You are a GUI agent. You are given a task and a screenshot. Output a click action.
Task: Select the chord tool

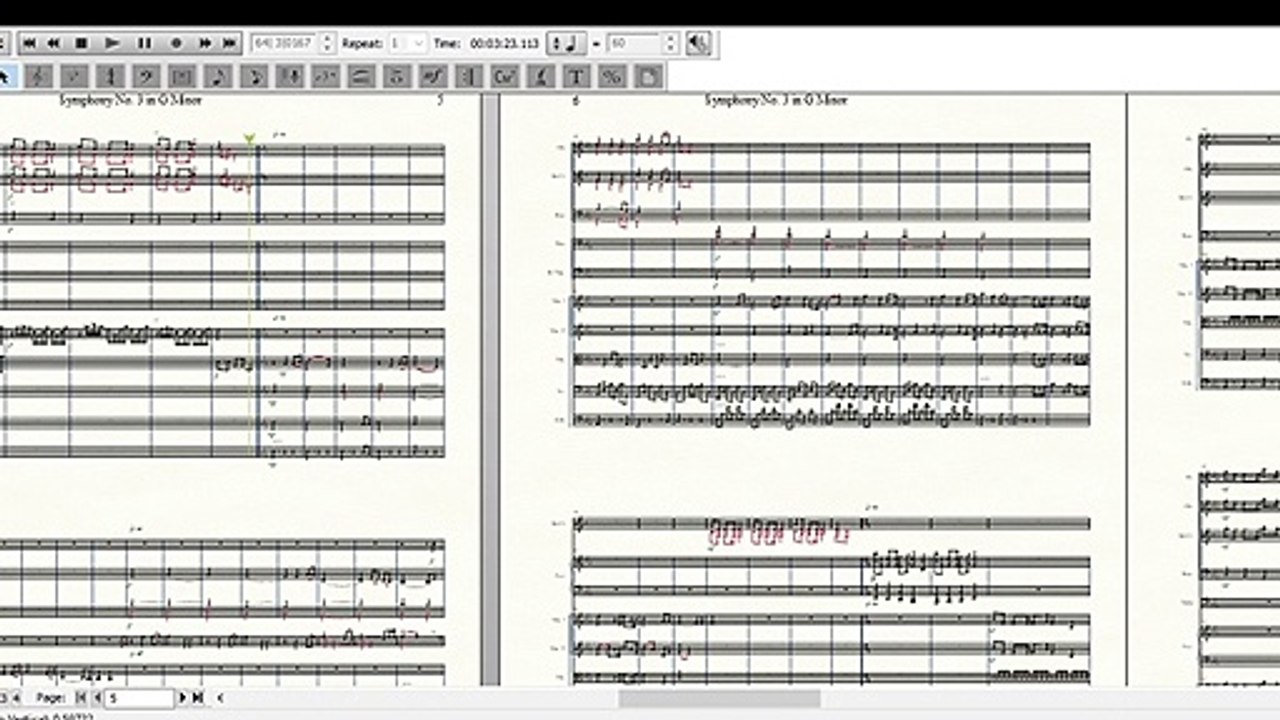[505, 76]
